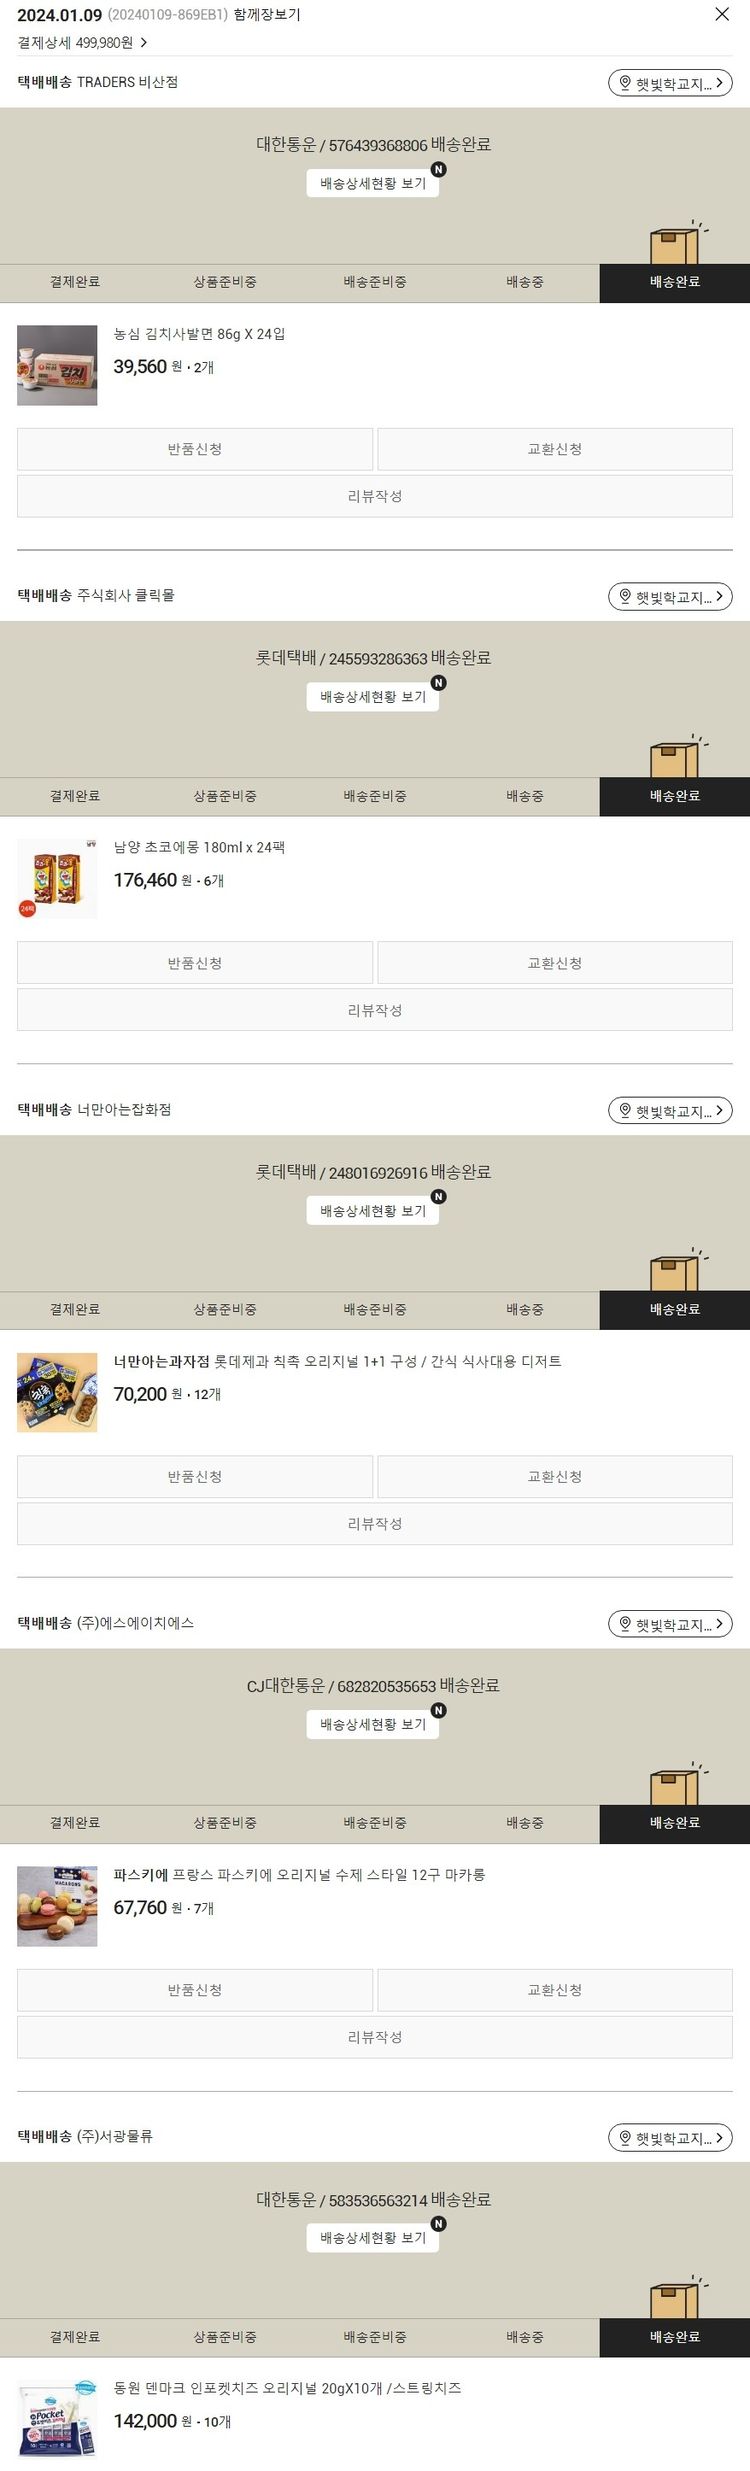Screen dimensions: 750x2471
Task: View 배송상세현황 for 롯데택배 245593286363
Action: click(373, 697)
